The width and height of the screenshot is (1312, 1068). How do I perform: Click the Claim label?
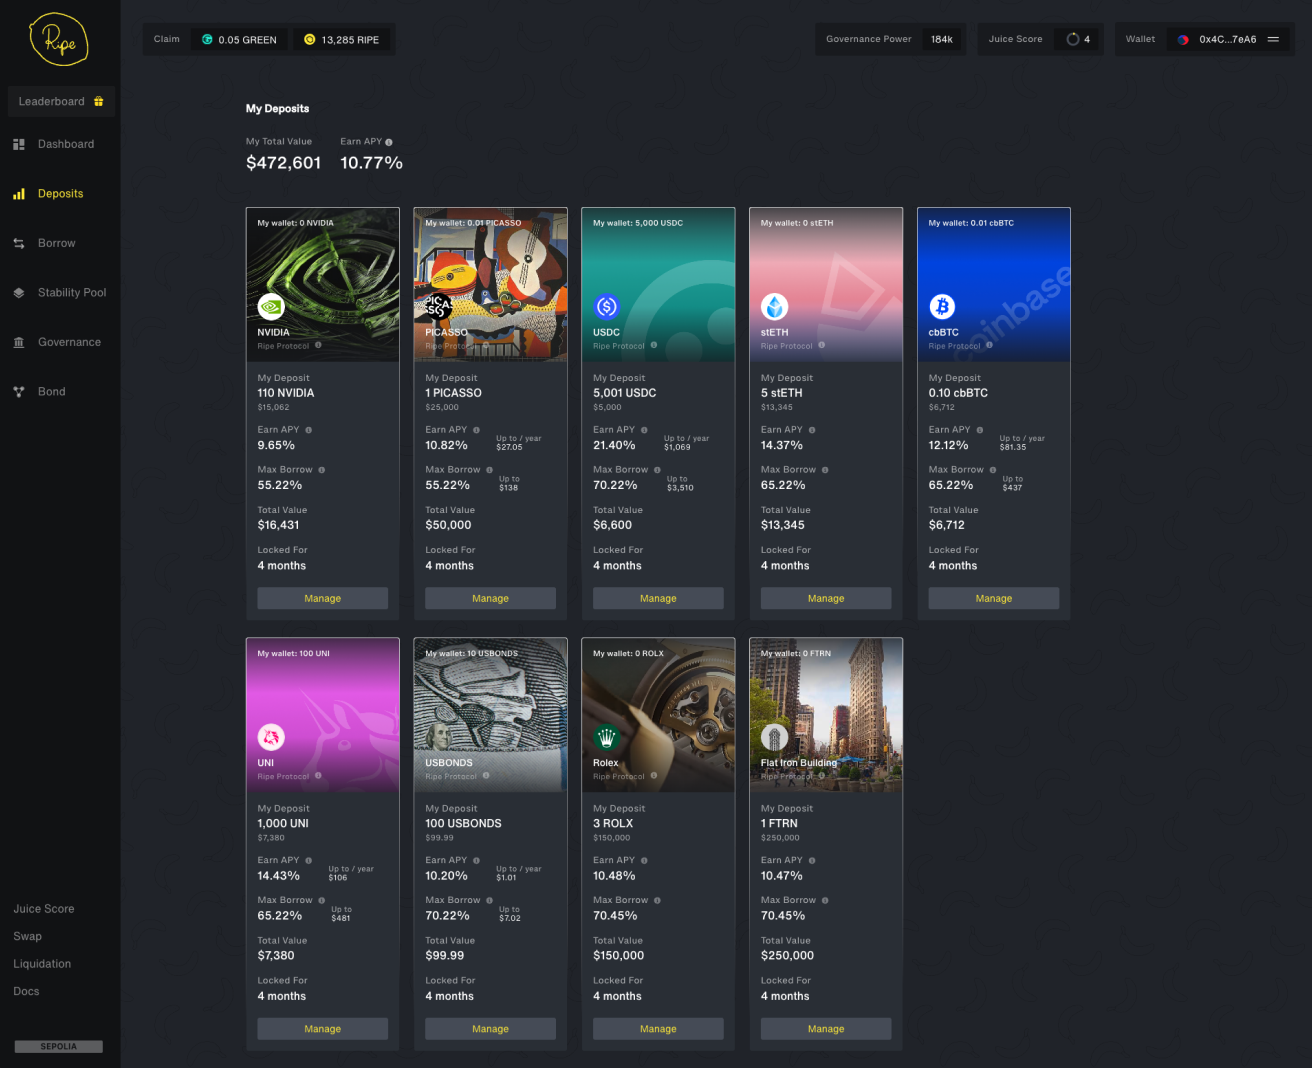167,40
